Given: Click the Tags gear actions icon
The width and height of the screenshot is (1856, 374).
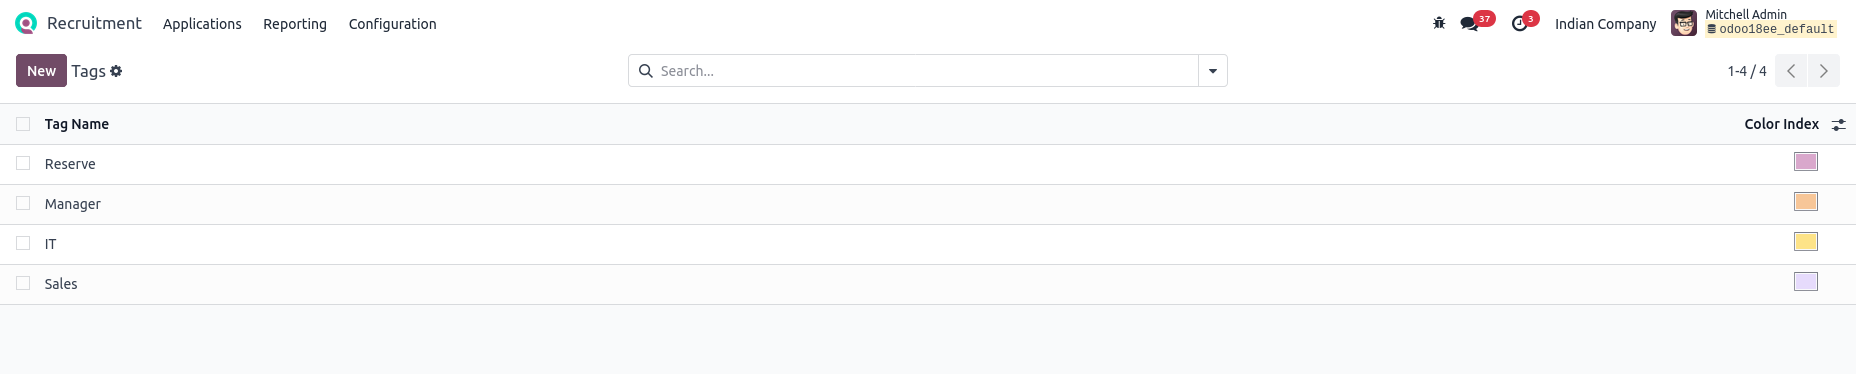Looking at the screenshot, I should [116, 71].
